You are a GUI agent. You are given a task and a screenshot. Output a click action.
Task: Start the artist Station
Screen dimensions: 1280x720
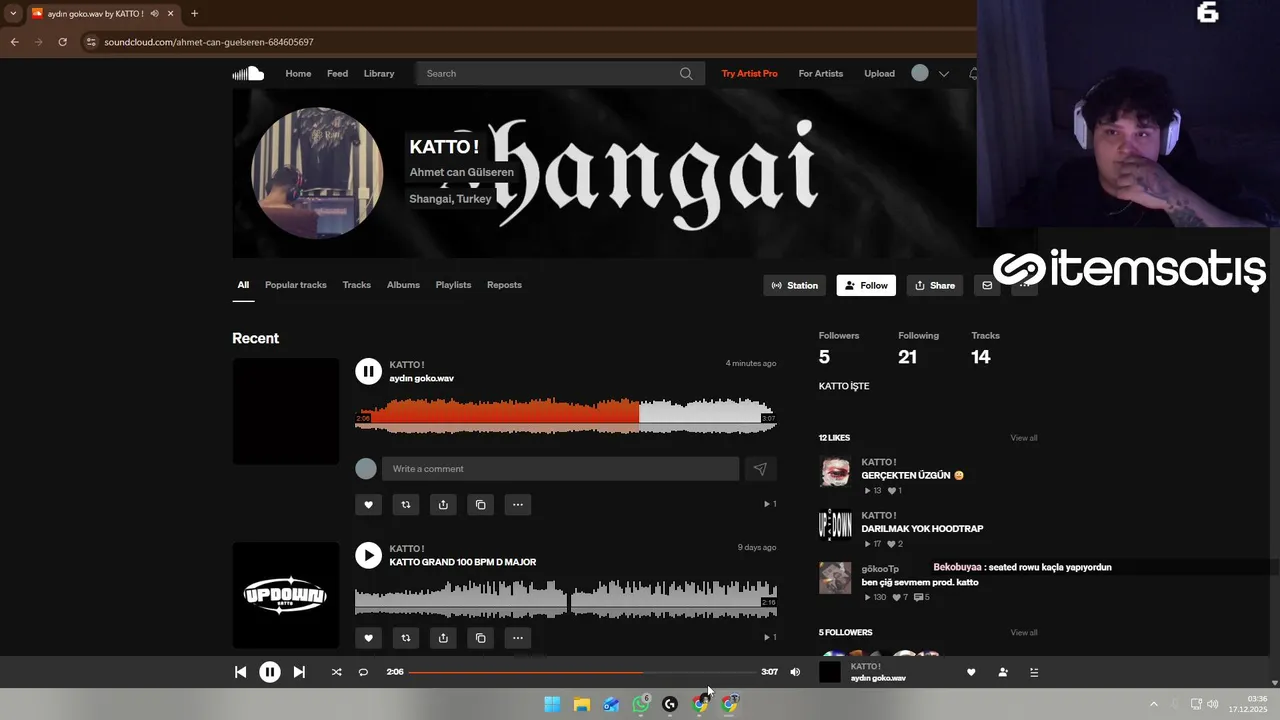click(795, 285)
